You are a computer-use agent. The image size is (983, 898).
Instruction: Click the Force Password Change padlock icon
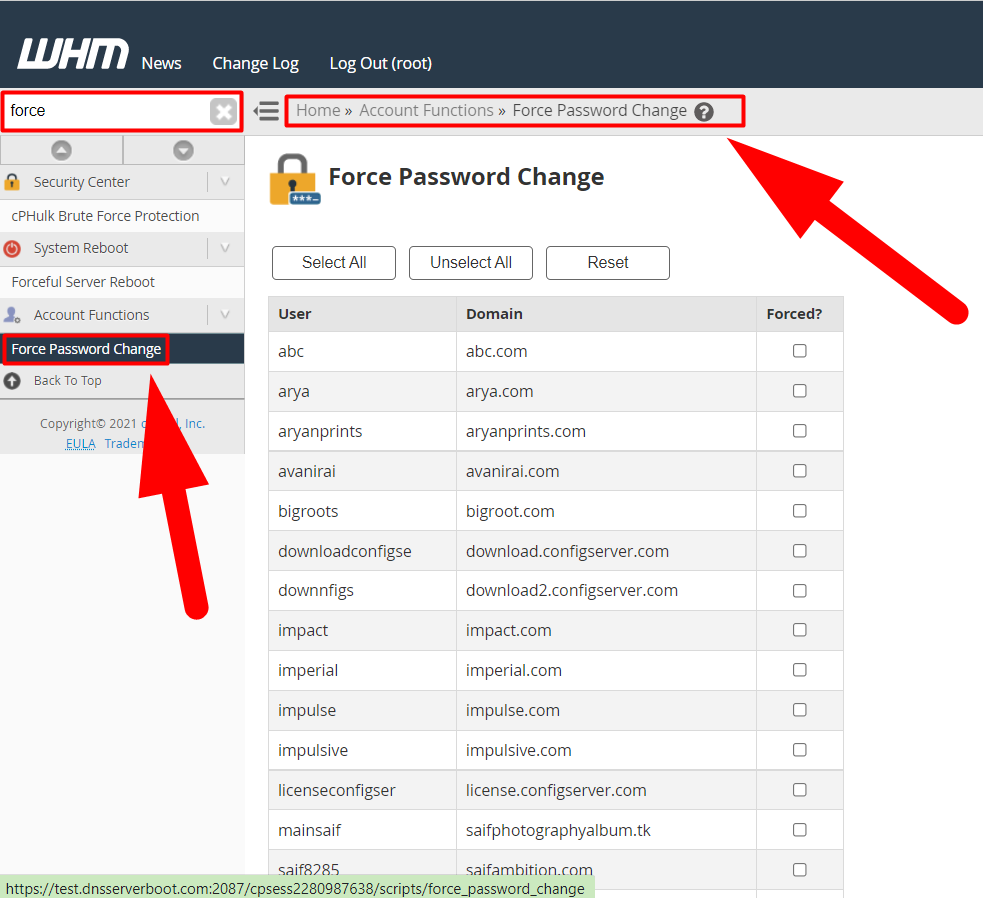pos(294,179)
